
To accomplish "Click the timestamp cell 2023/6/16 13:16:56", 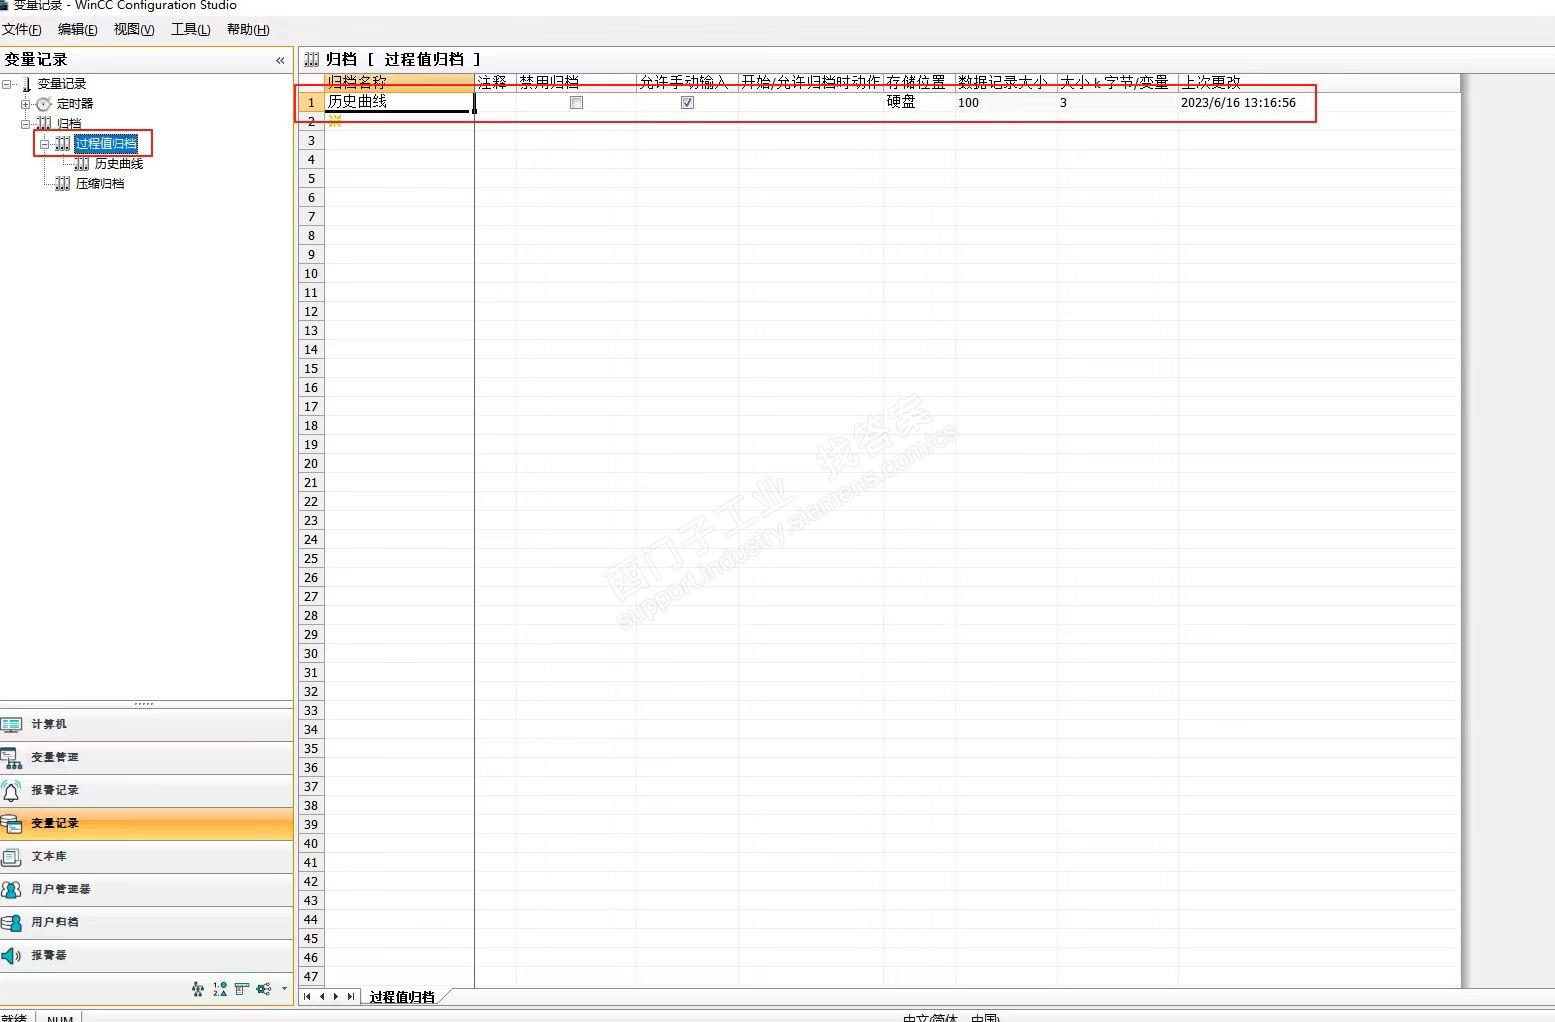I will coord(1319,102).
